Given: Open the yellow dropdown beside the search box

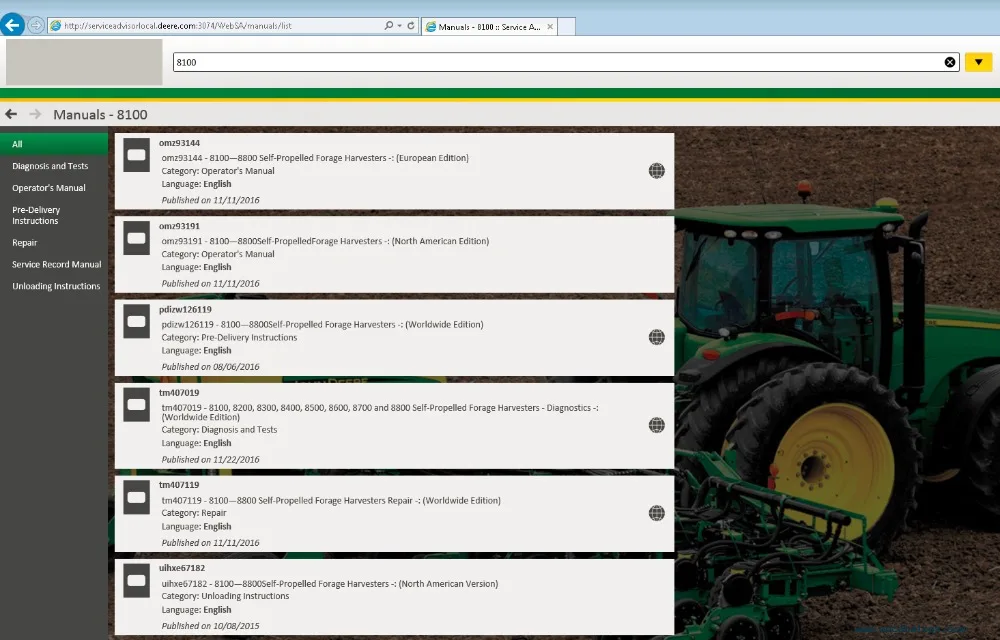Looking at the screenshot, I should (x=978, y=61).
